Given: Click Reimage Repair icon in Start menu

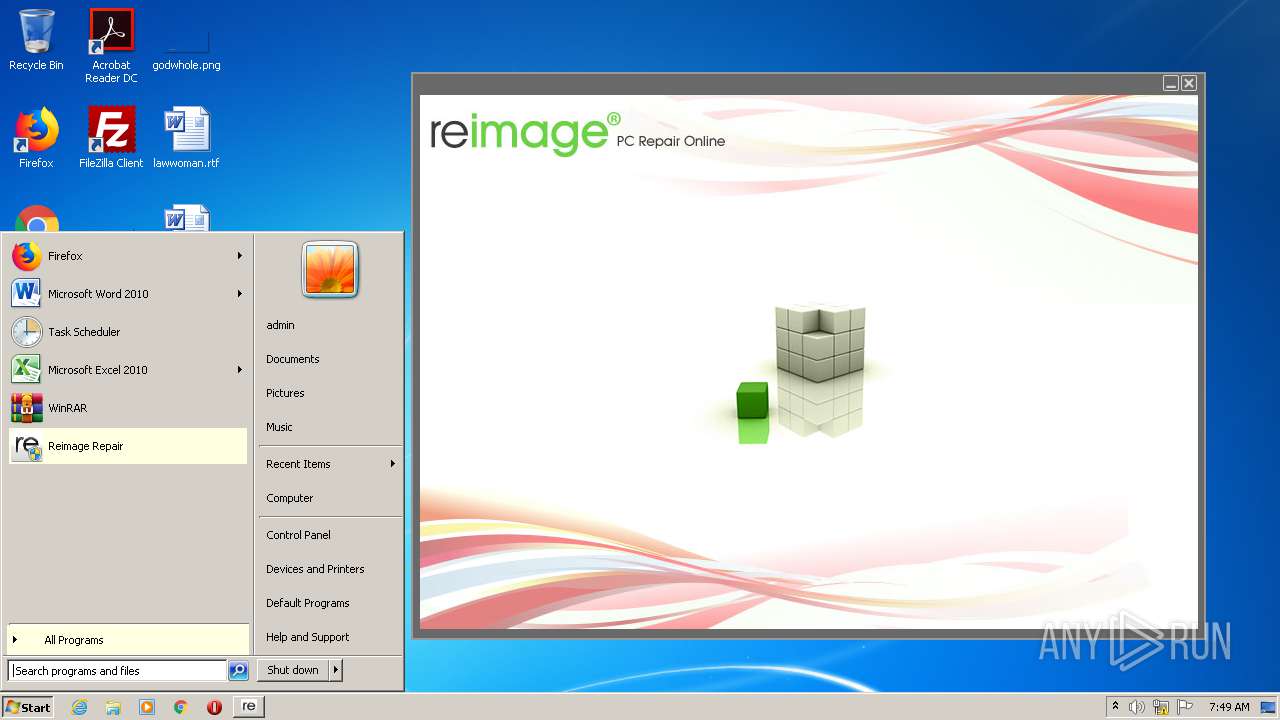Looking at the screenshot, I should (x=27, y=446).
